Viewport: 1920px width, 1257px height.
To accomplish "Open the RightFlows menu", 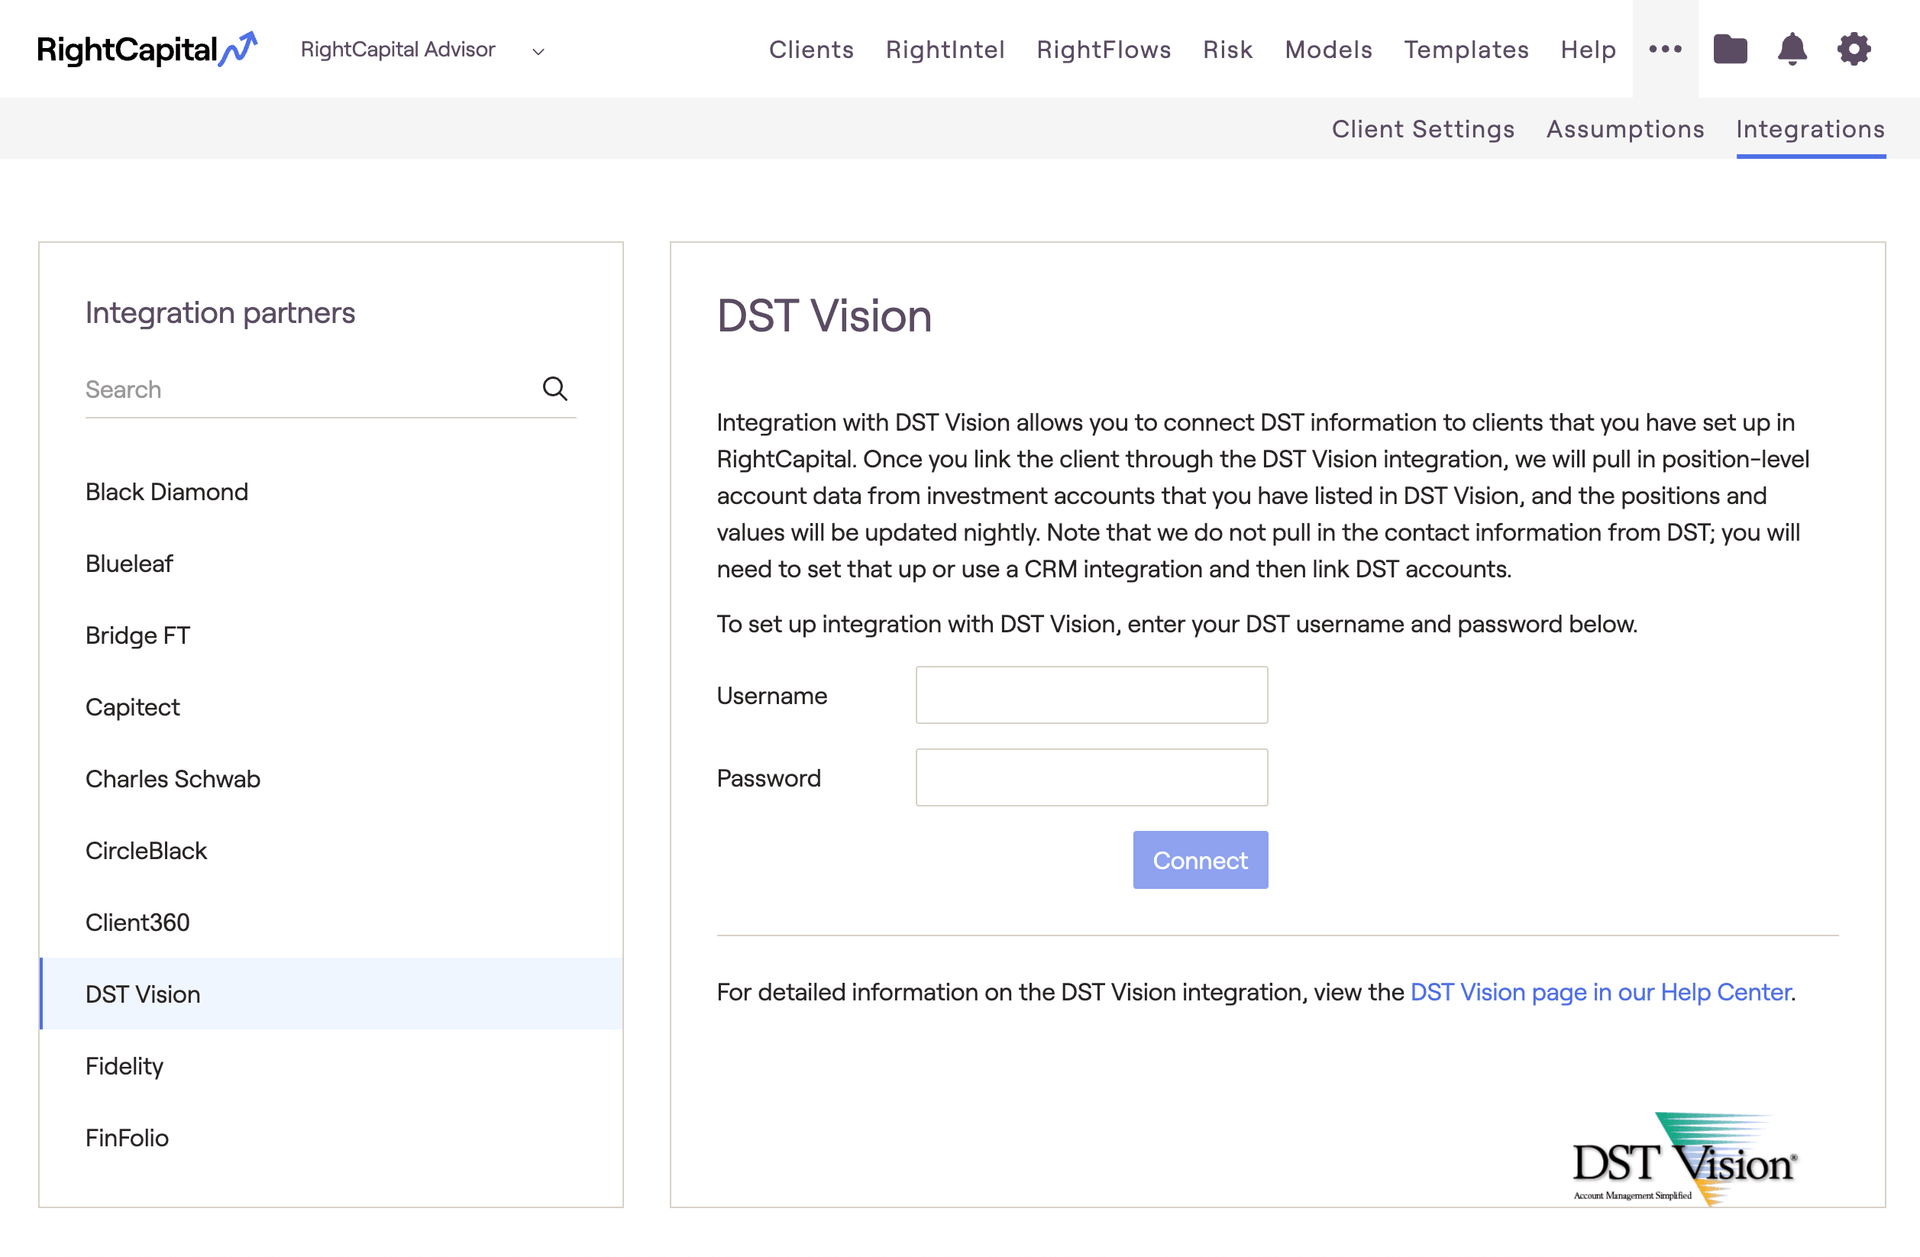I will coord(1104,49).
